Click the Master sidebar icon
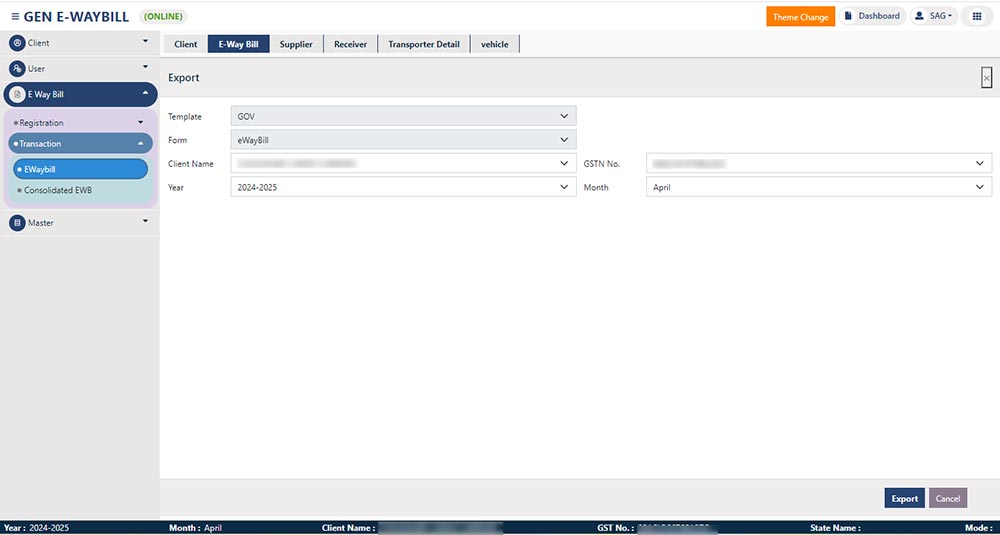Screen dimensions: 1000x535 coord(17,223)
